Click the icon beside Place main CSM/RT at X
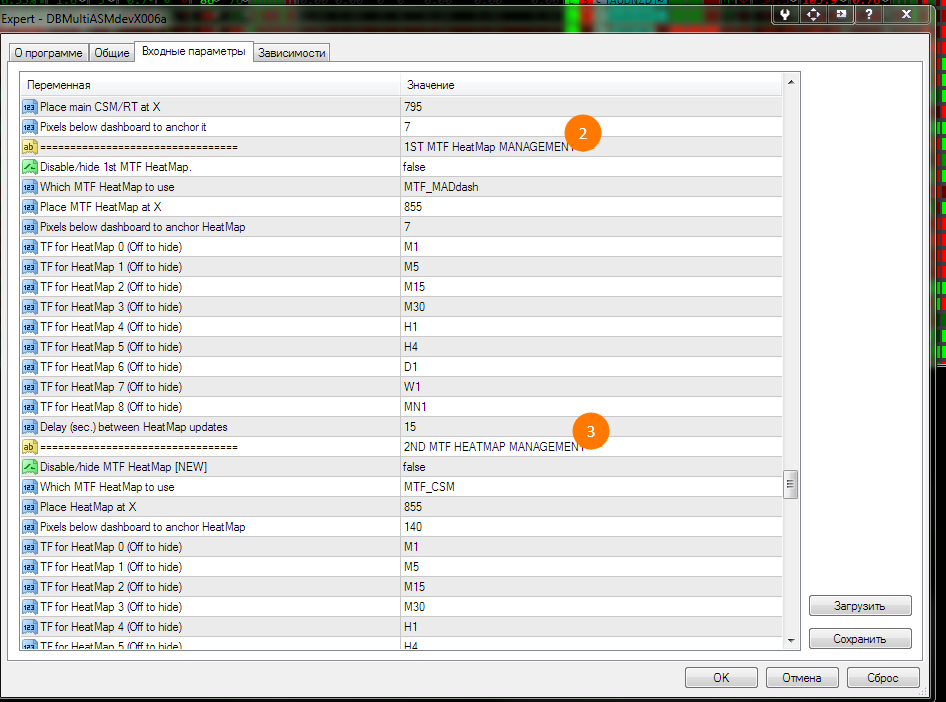 click(x=30, y=107)
